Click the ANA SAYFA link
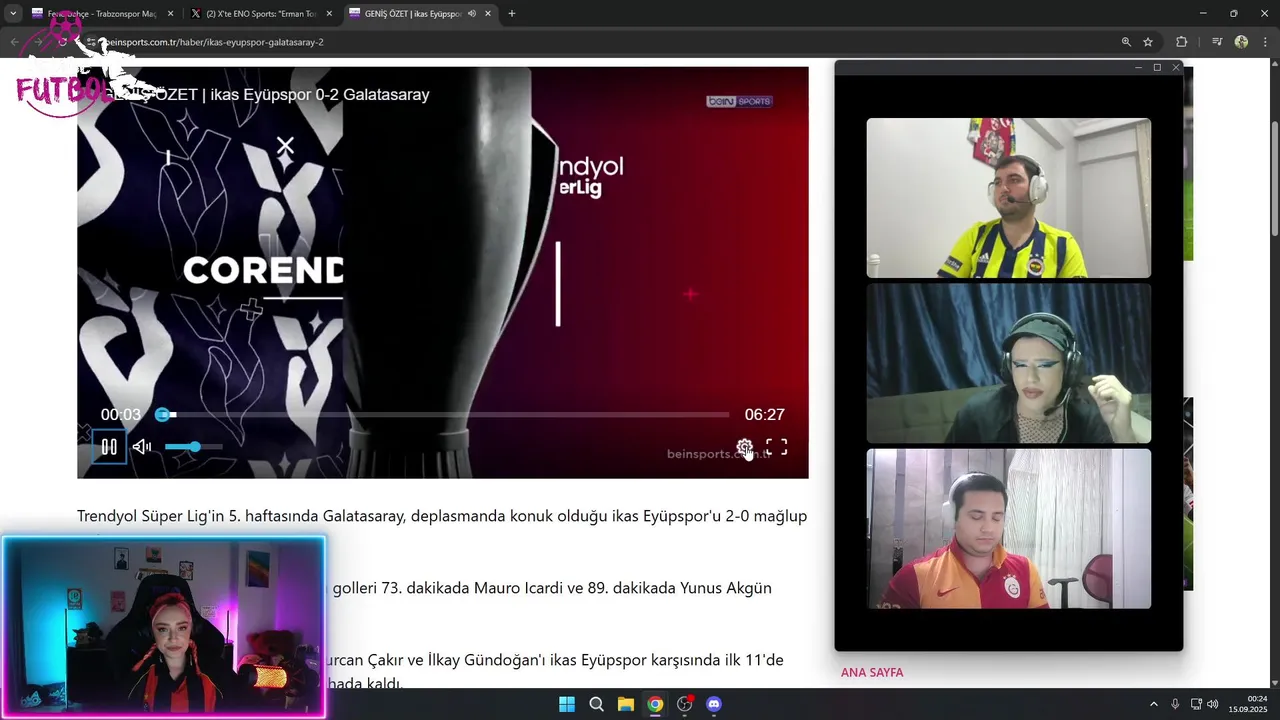Screen dimensions: 1280x720 (x=872, y=673)
